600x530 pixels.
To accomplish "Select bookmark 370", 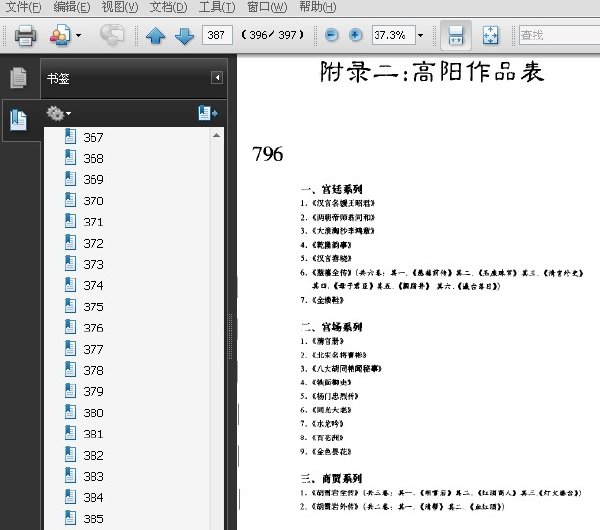I will (x=93, y=201).
